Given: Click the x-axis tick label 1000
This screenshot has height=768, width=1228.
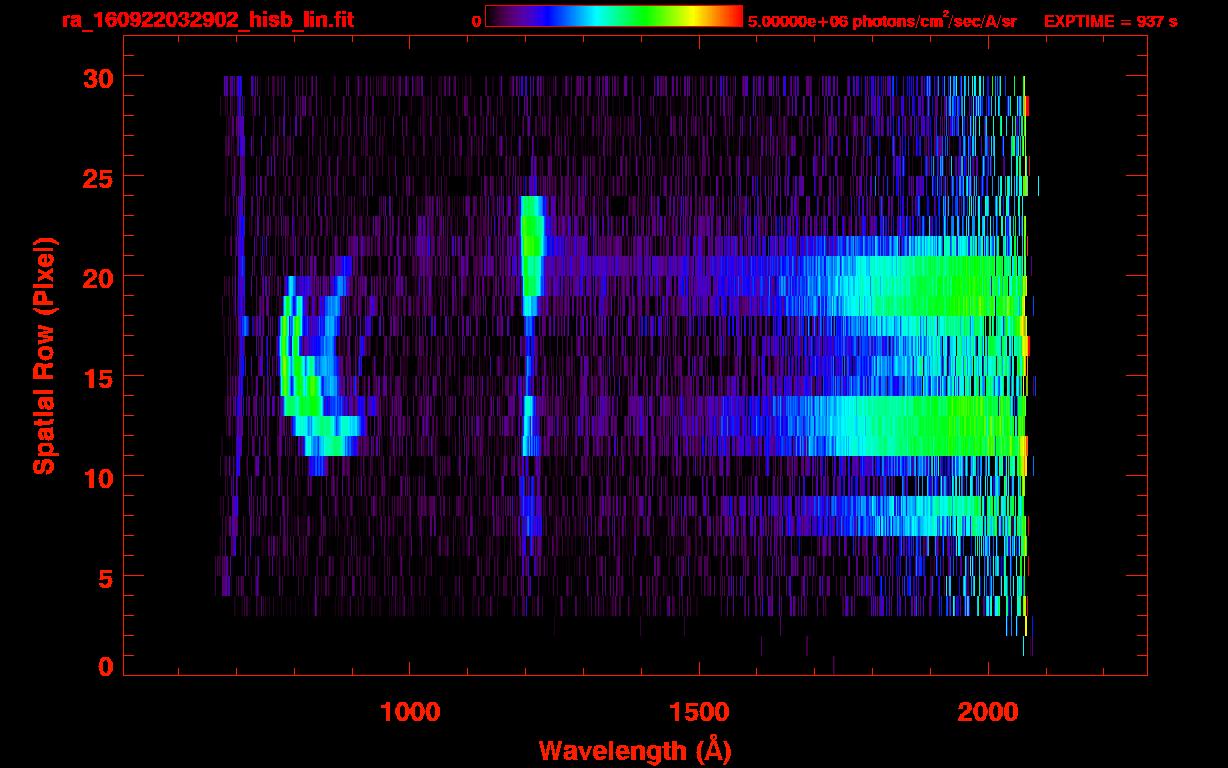Looking at the screenshot, I should coord(410,712).
